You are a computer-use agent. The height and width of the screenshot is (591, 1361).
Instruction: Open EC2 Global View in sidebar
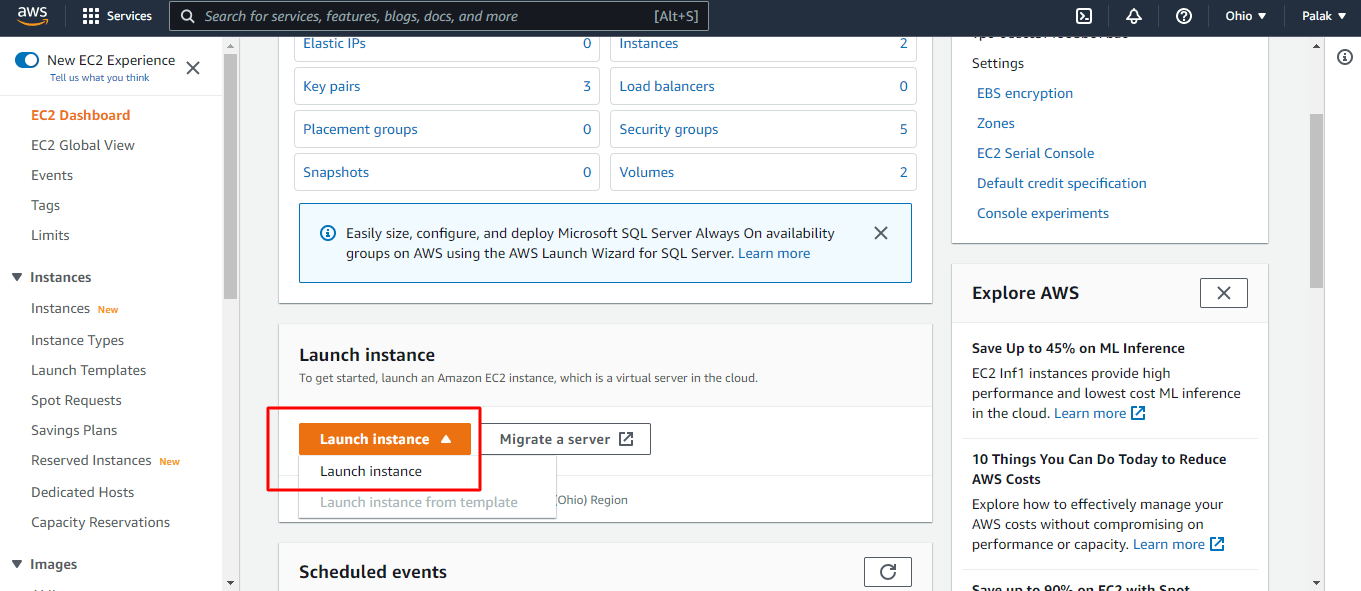[x=83, y=145]
